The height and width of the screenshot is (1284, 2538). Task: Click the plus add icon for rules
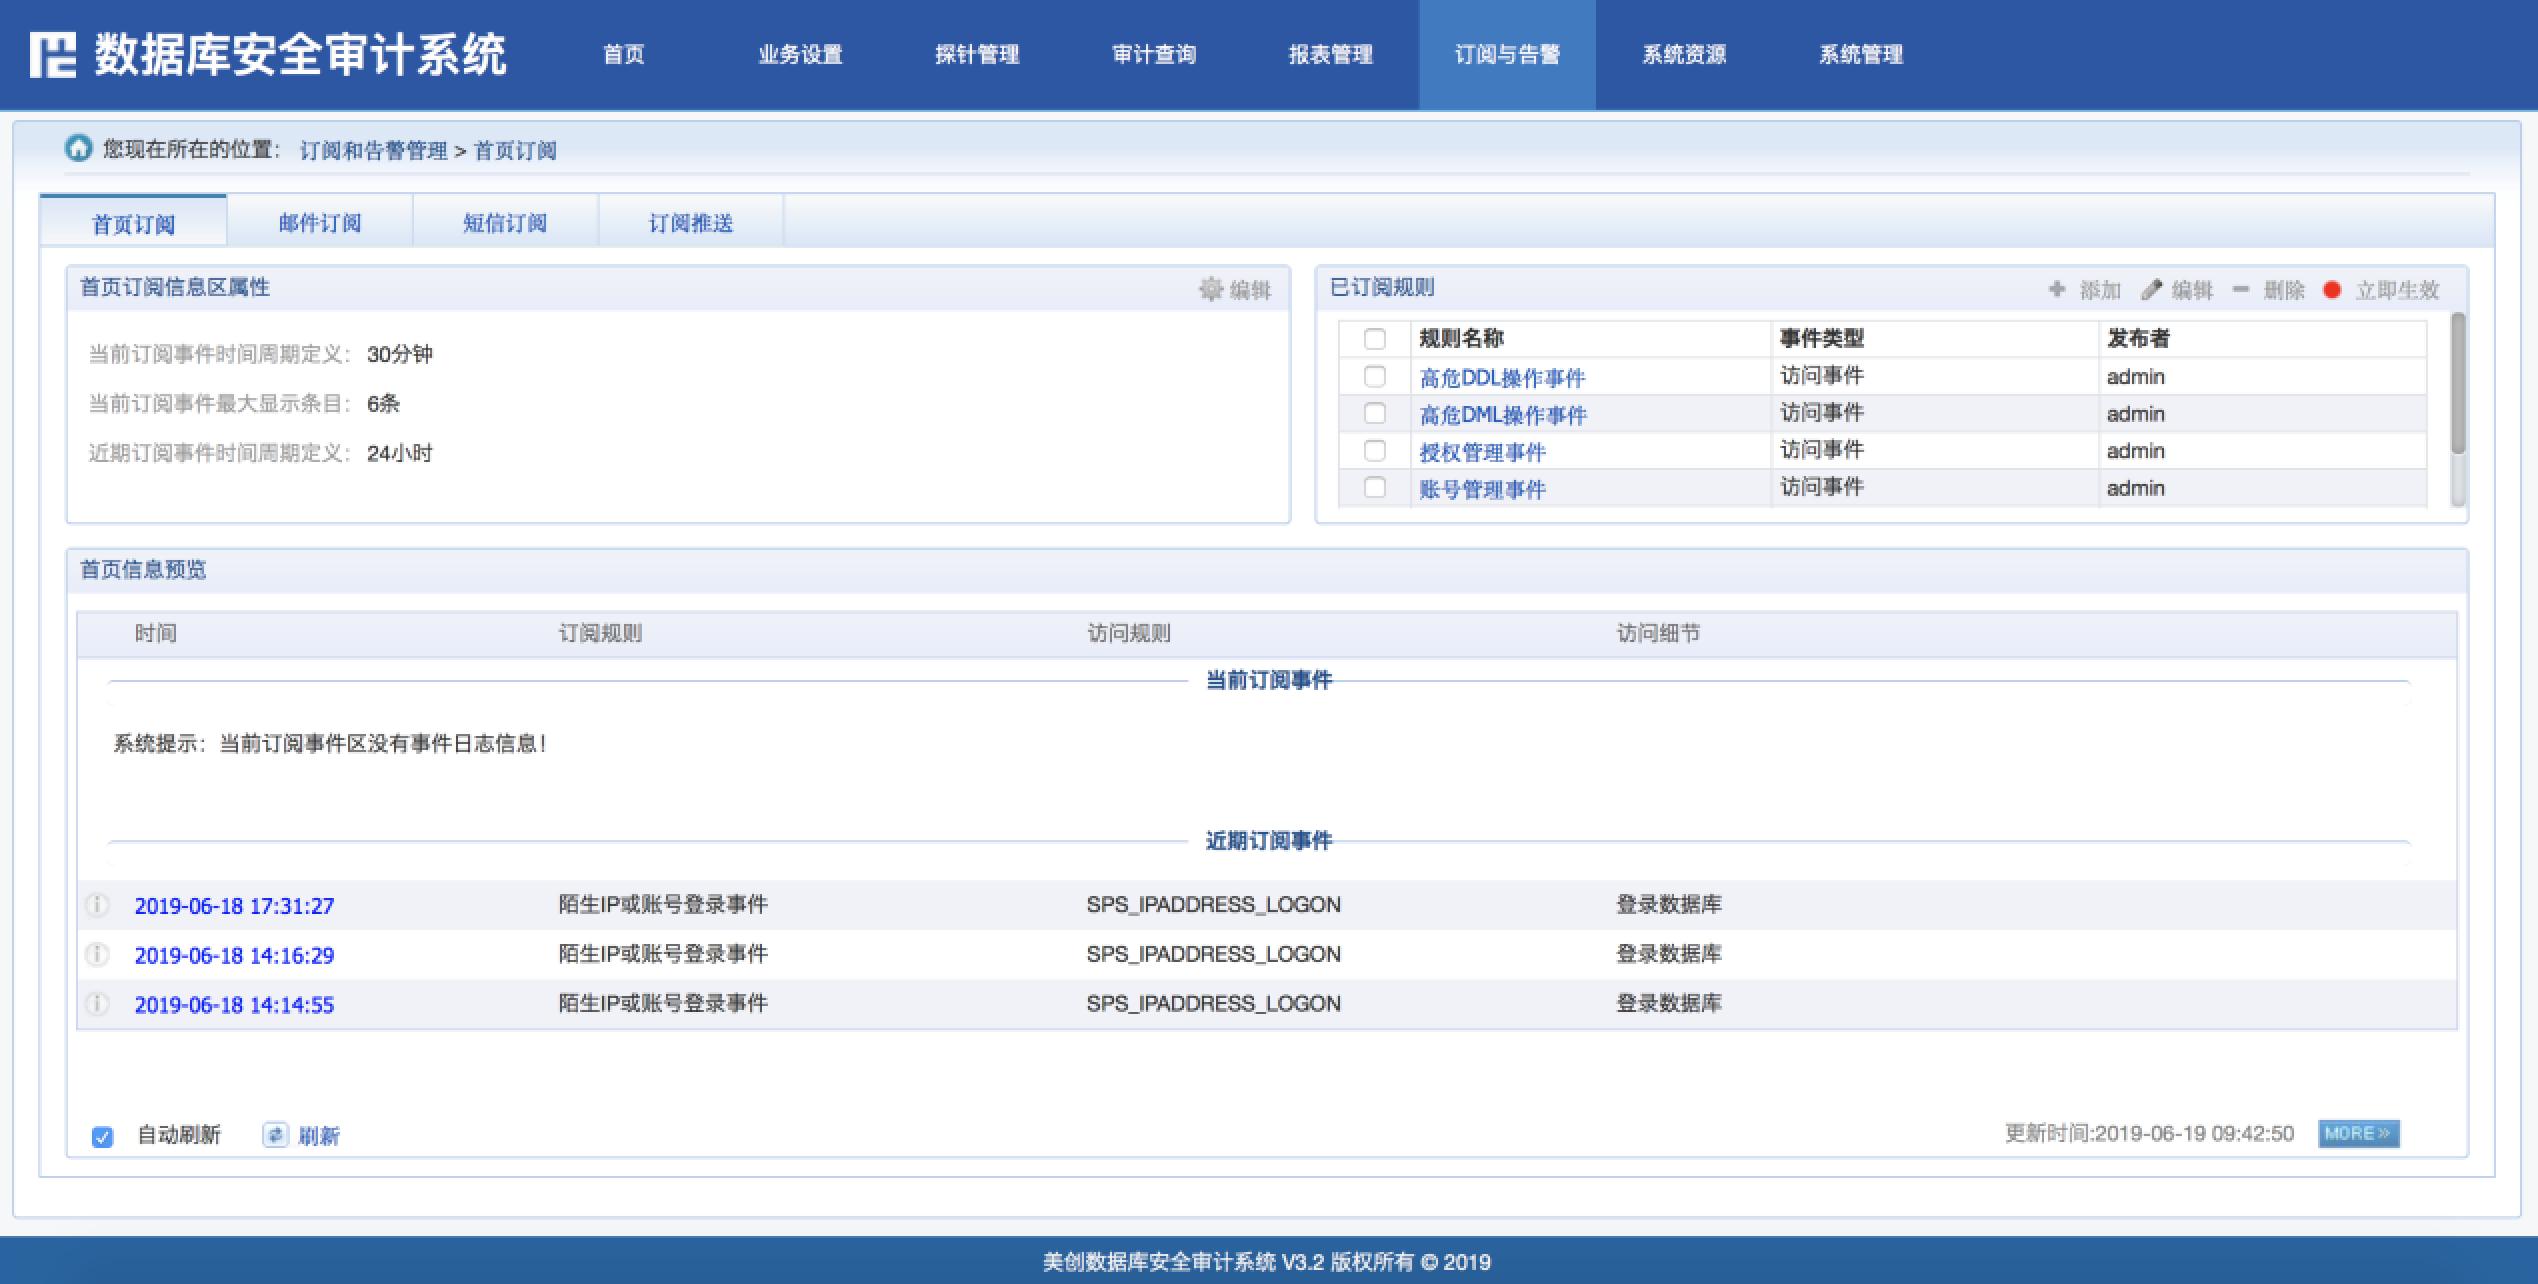(2057, 289)
